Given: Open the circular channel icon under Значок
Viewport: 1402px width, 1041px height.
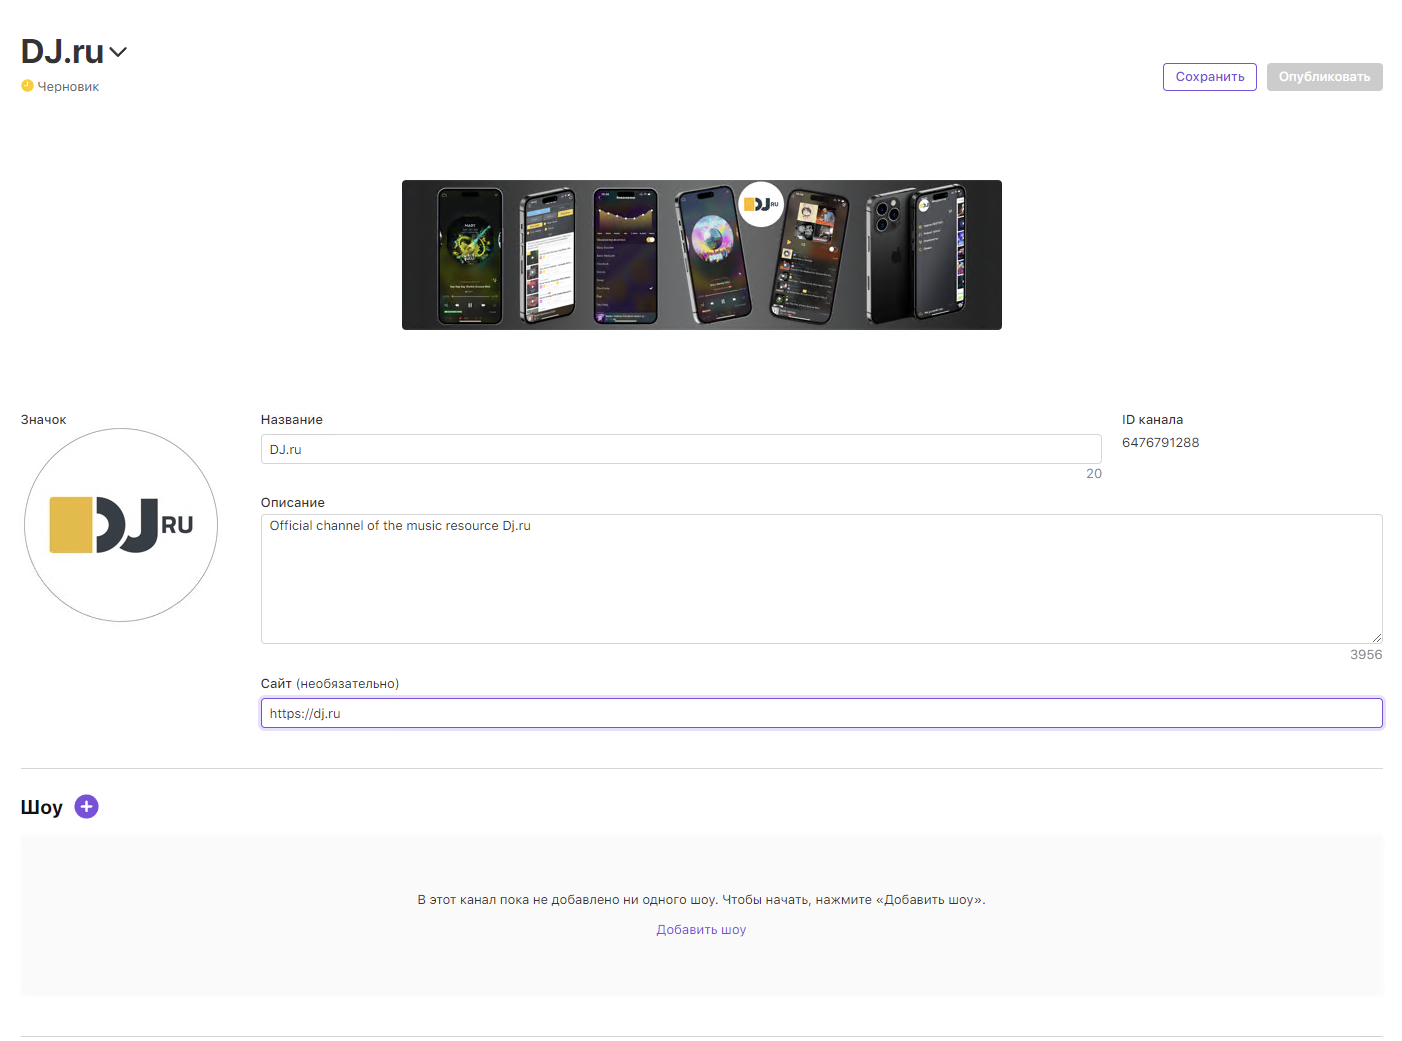Looking at the screenshot, I should [x=121, y=525].
